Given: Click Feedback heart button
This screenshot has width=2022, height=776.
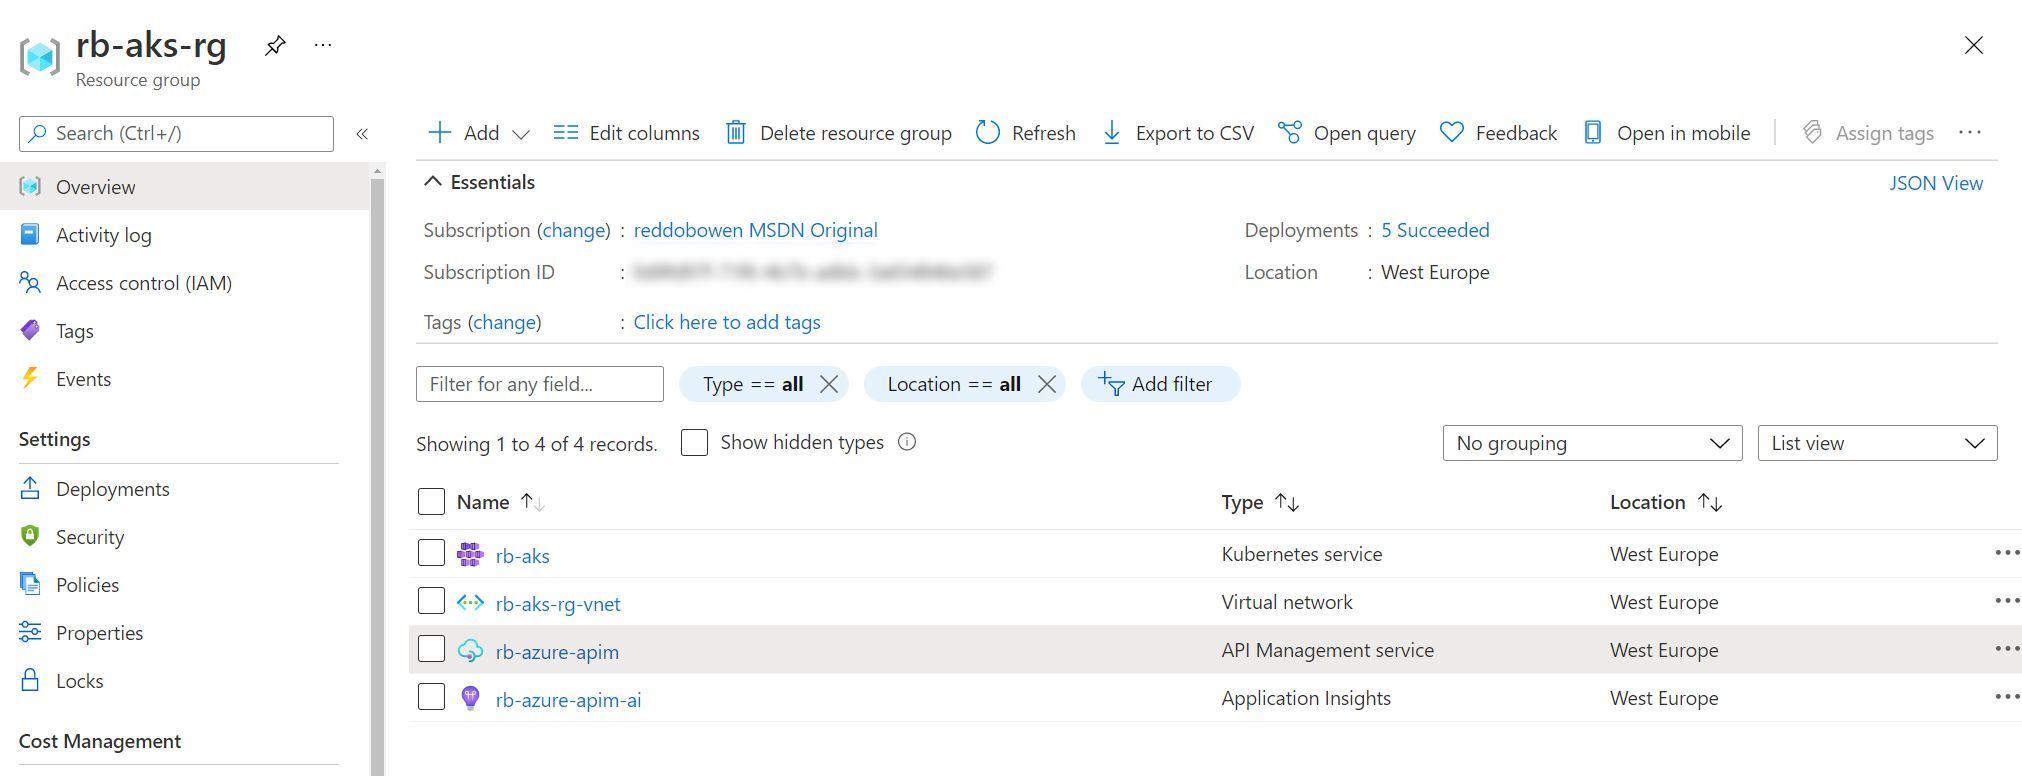Looking at the screenshot, I should (x=1498, y=133).
